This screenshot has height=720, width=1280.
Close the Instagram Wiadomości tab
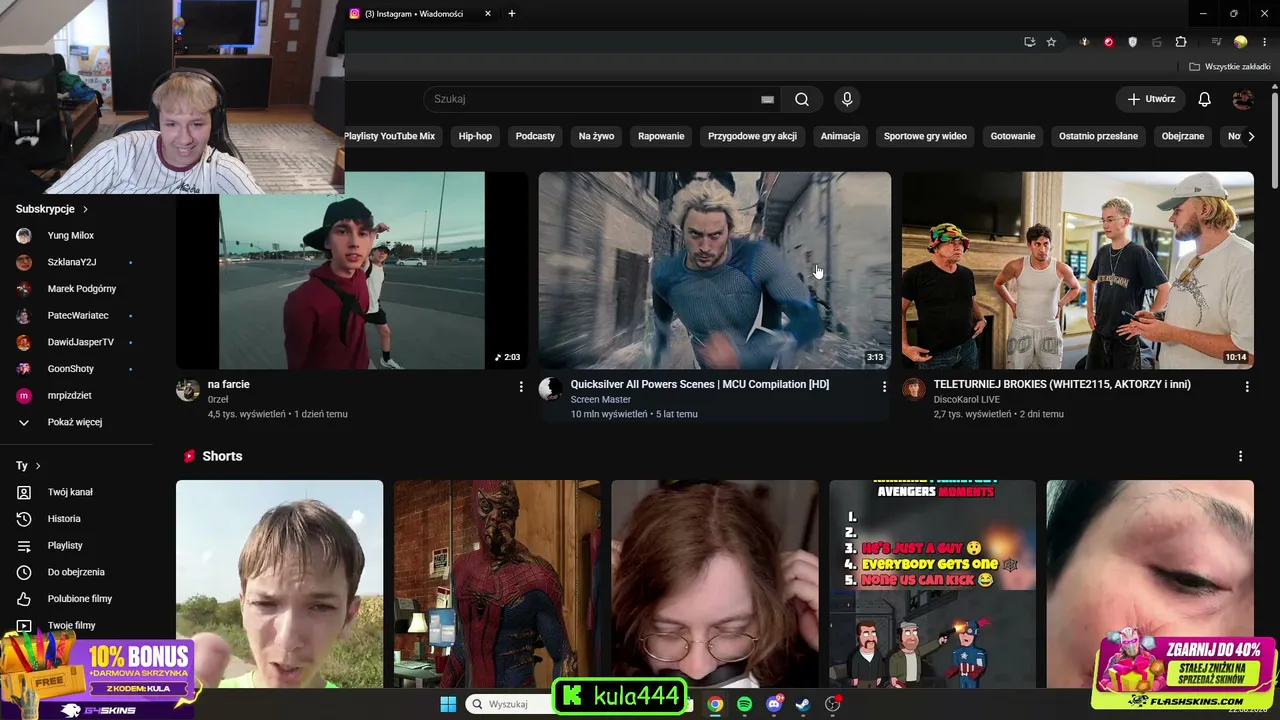(488, 14)
